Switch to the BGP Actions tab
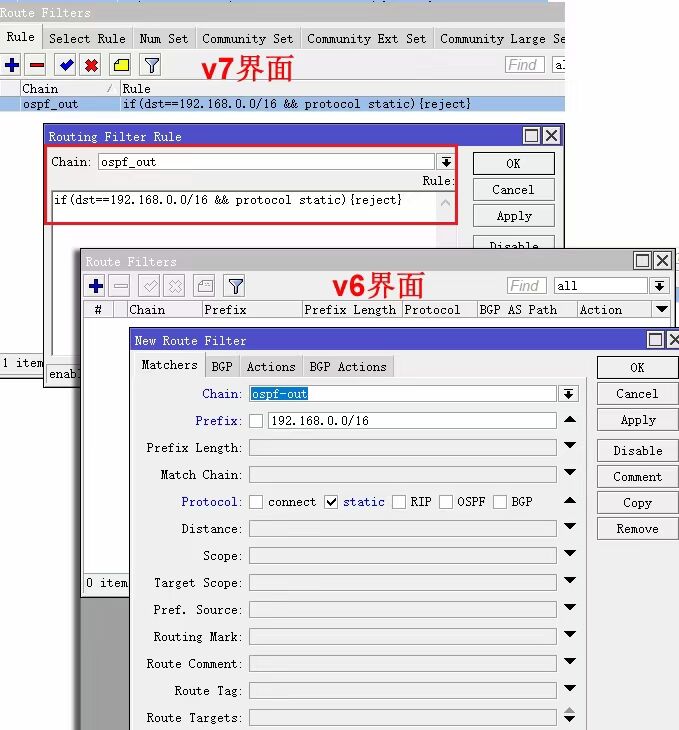 (x=347, y=367)
